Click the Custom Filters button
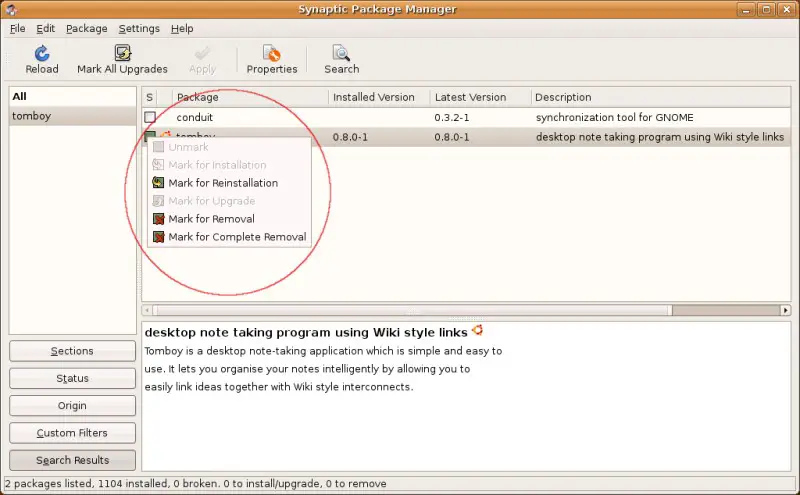Viewport: 800px width, 495px height. click(72, 433)
